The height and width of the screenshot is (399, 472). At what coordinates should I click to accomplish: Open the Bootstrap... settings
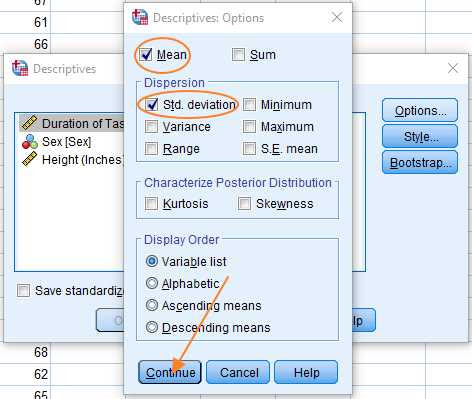(420, 162)
